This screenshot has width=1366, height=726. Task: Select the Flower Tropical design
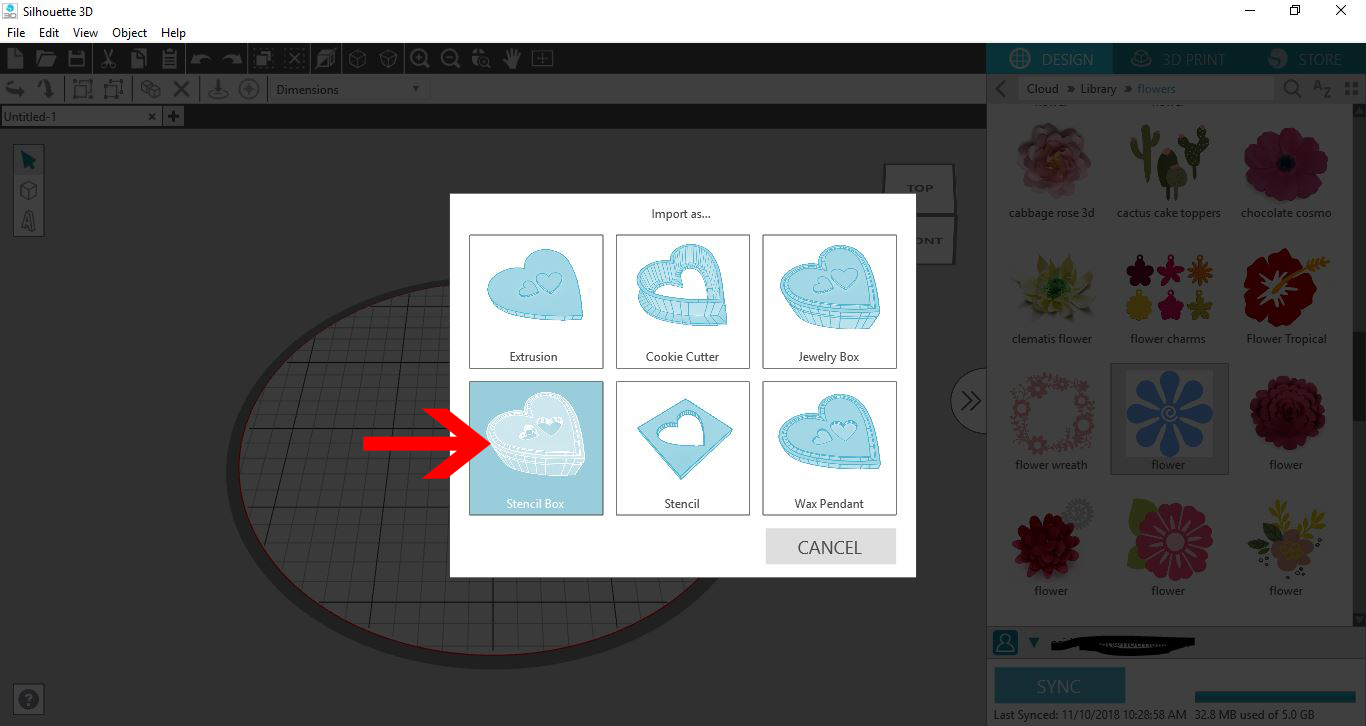[x=1286, y=296]
